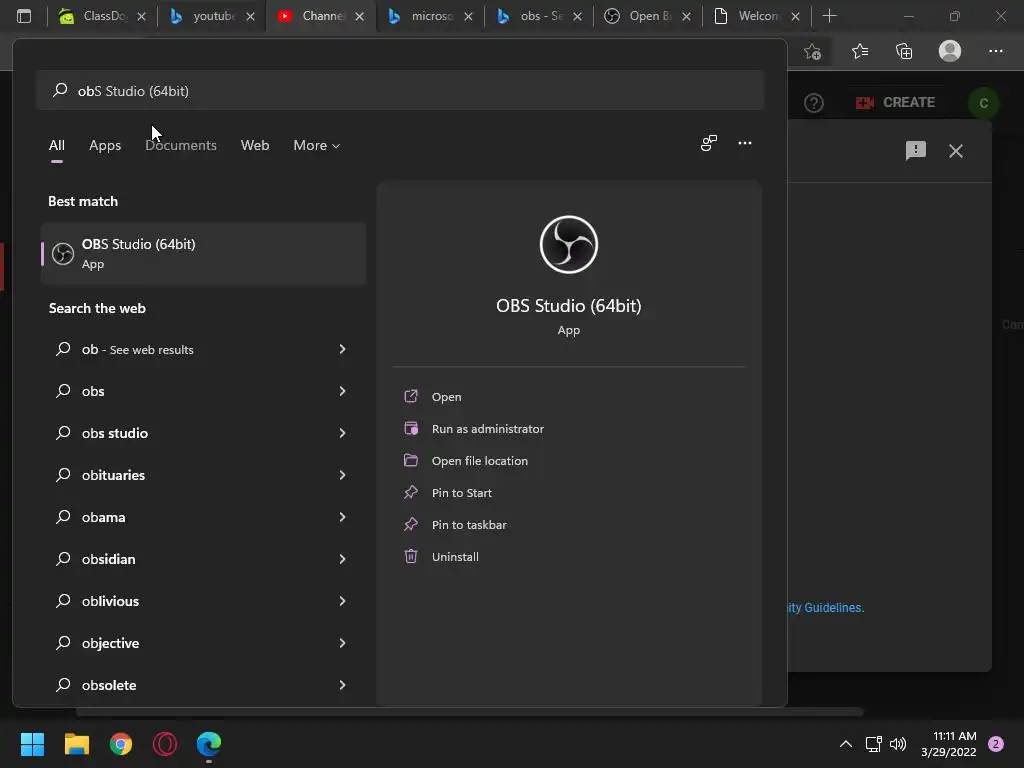Choose Pin to taskbar
This screenshot has width=1024, height=768.
point(469,524)
